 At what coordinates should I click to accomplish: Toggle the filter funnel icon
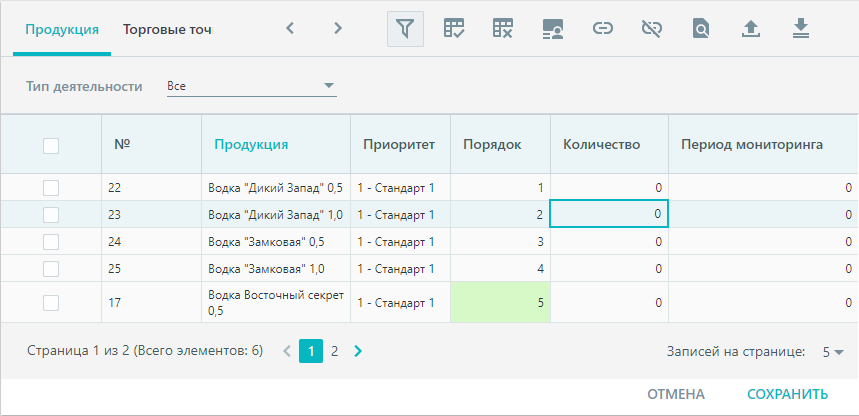click(405, 29)
